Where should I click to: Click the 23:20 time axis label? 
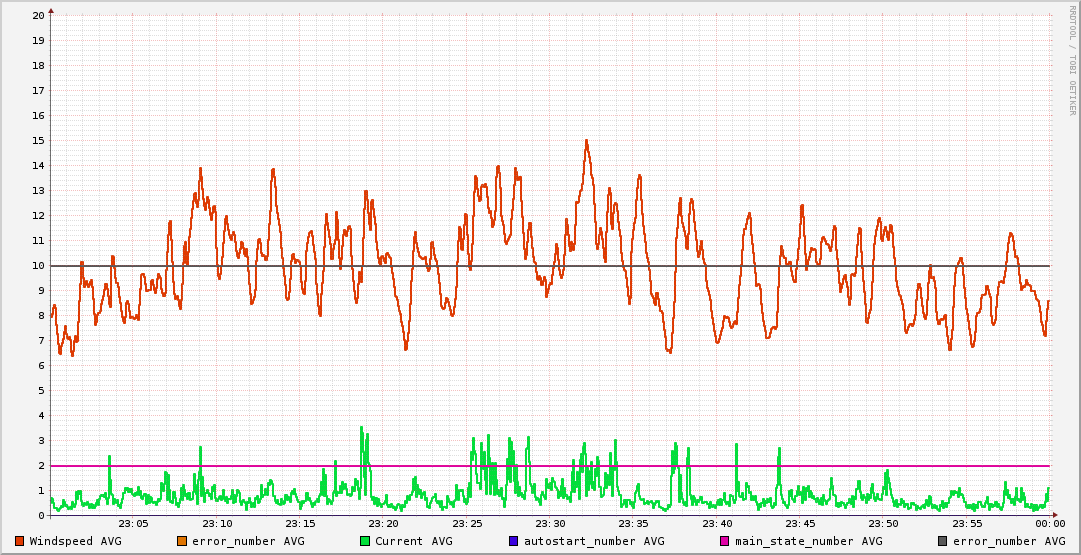pyautogui.click(x=384, y=524)
